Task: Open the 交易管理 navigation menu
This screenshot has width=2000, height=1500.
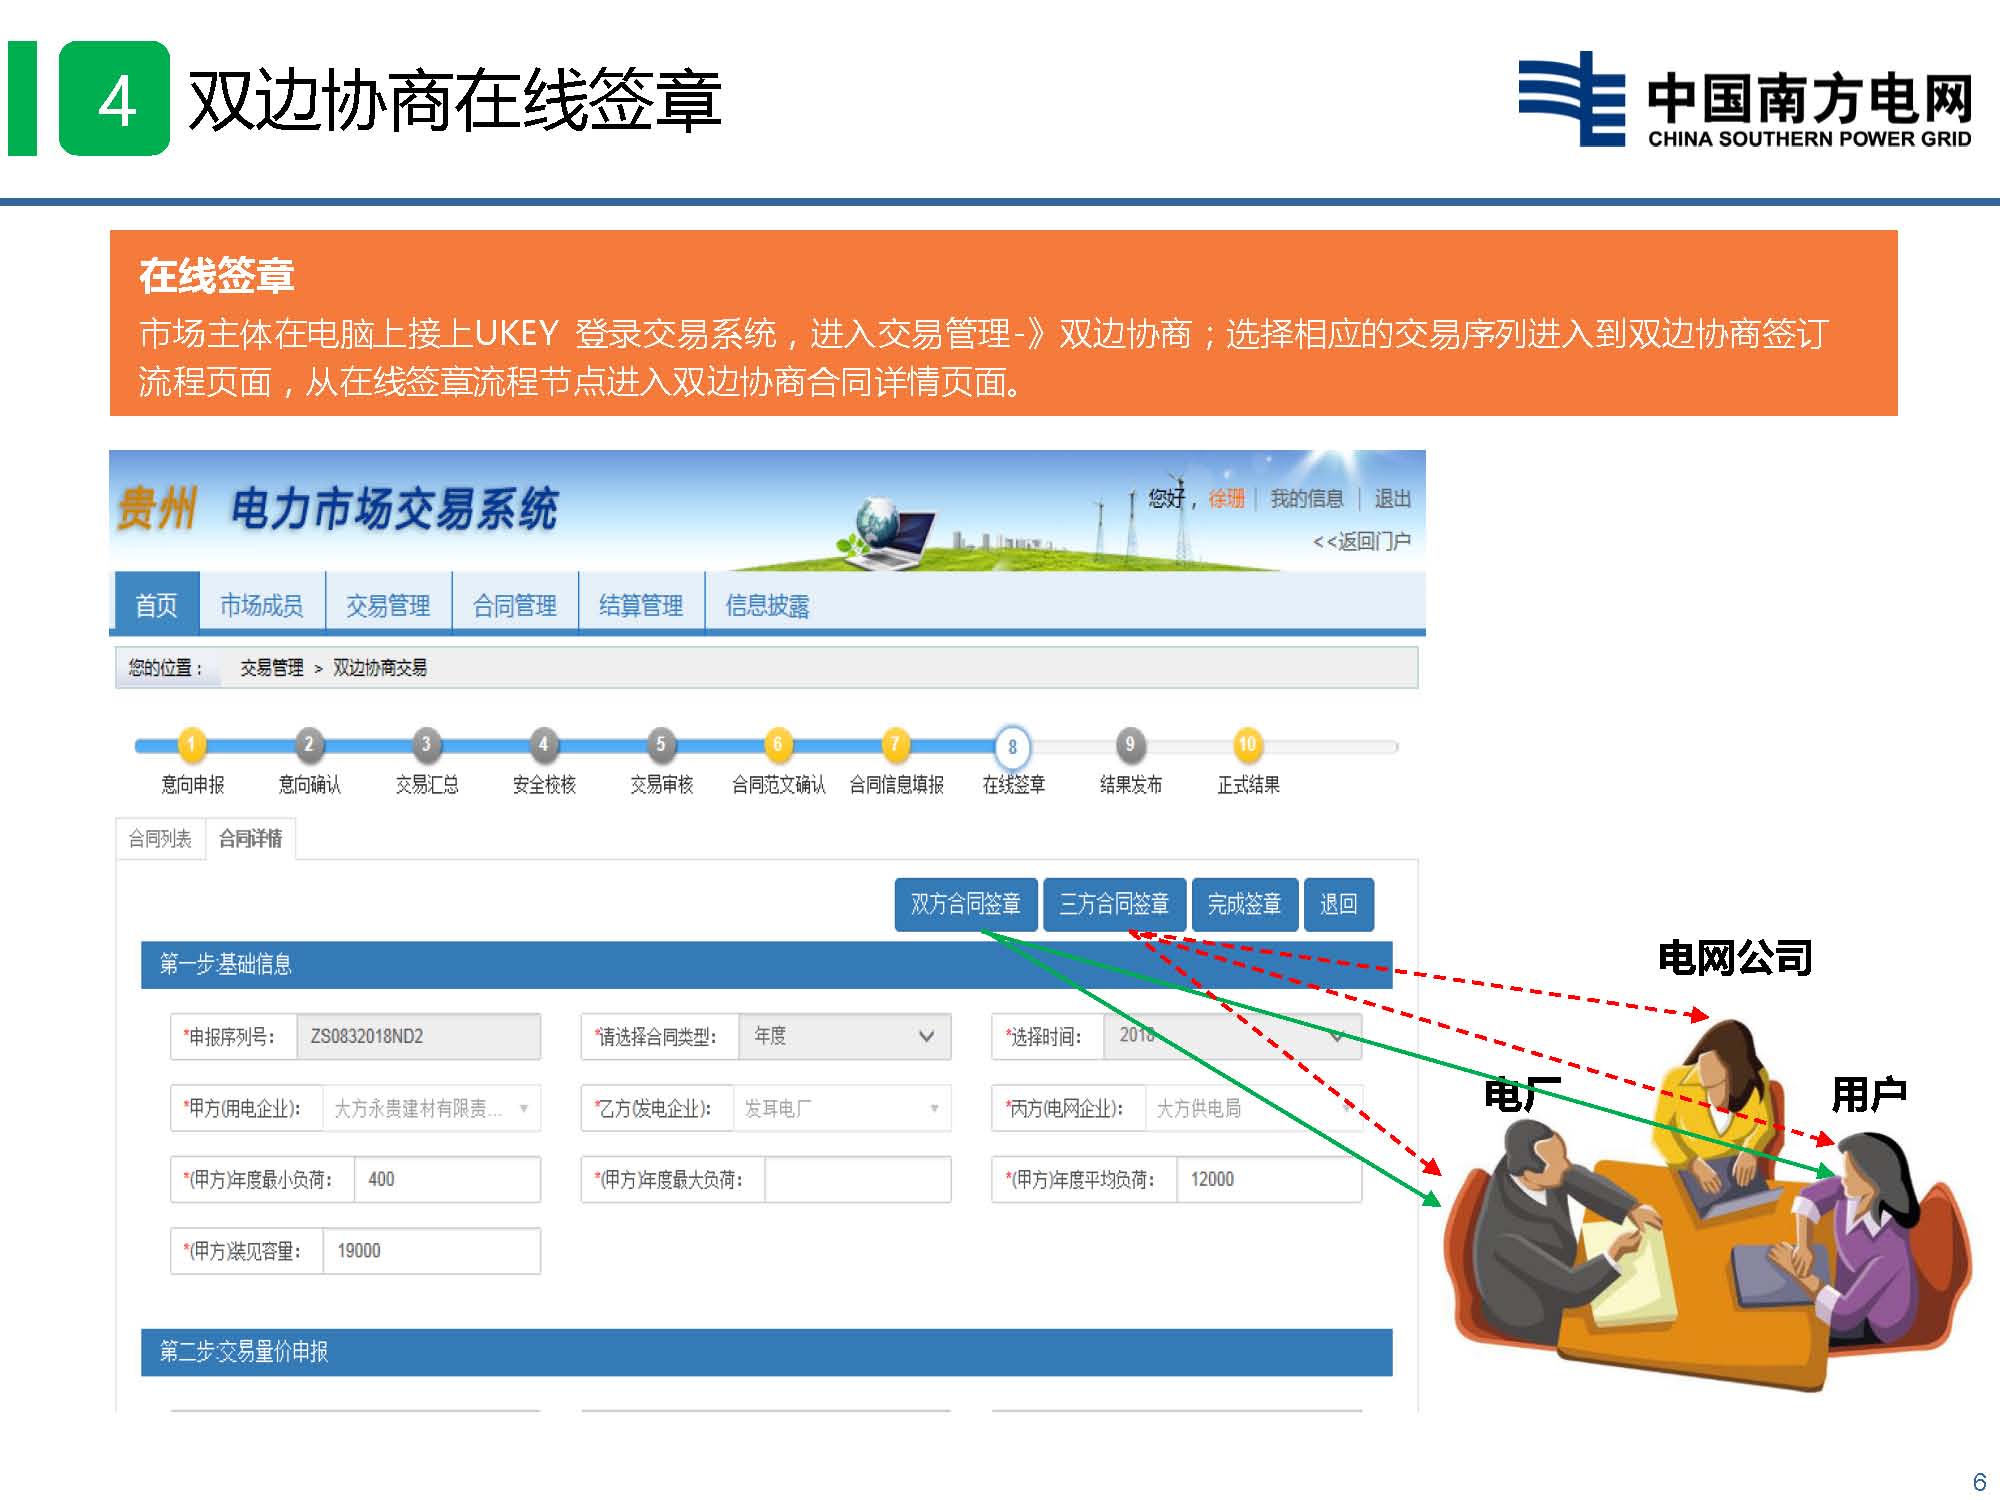Action: pos(388,605)
